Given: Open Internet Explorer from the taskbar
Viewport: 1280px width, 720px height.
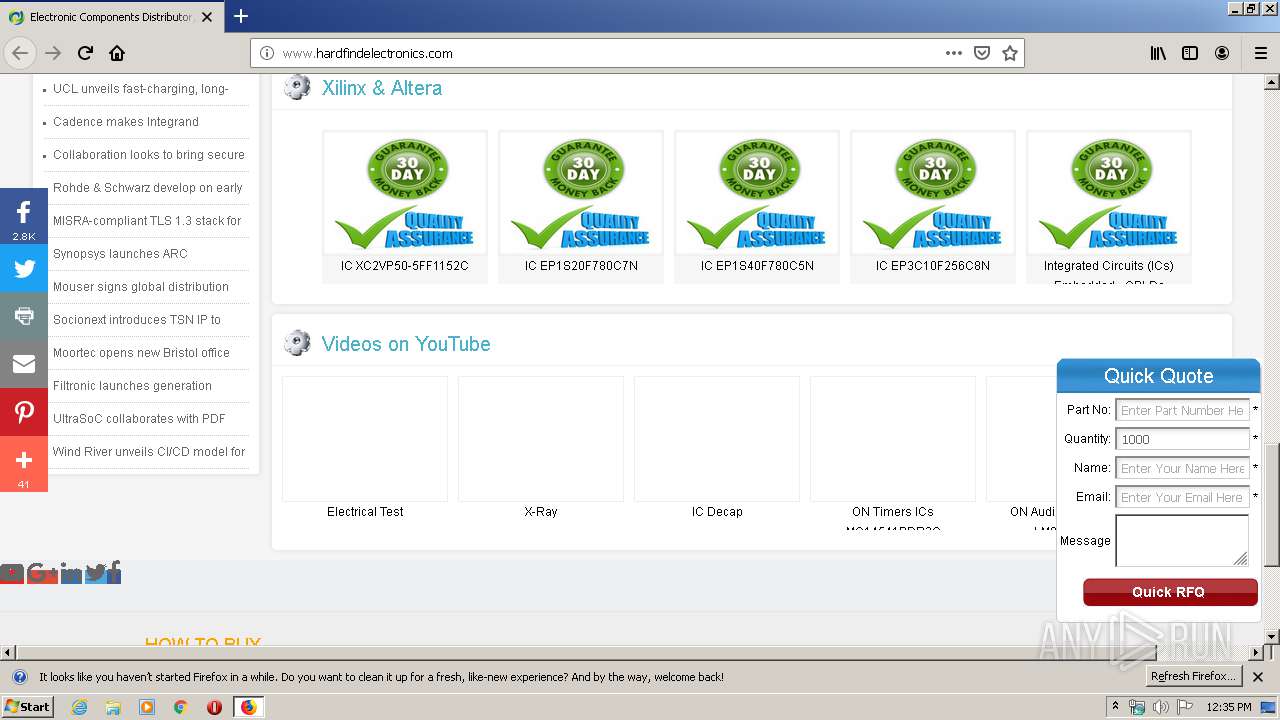Looking at the screenshot, I should 80,707.
